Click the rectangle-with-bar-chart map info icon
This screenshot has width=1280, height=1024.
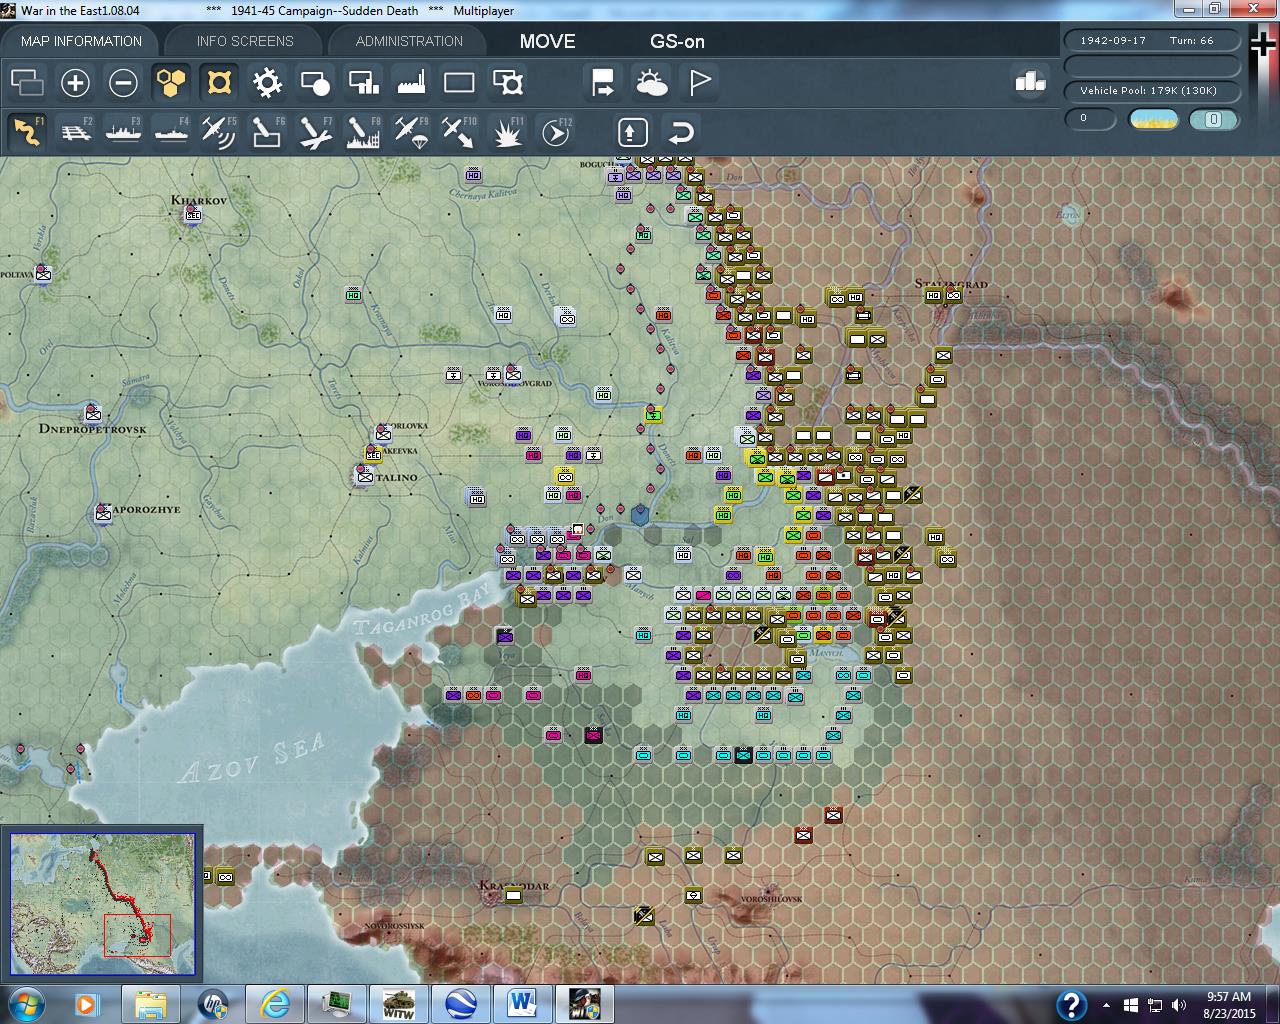coord(363,82)
